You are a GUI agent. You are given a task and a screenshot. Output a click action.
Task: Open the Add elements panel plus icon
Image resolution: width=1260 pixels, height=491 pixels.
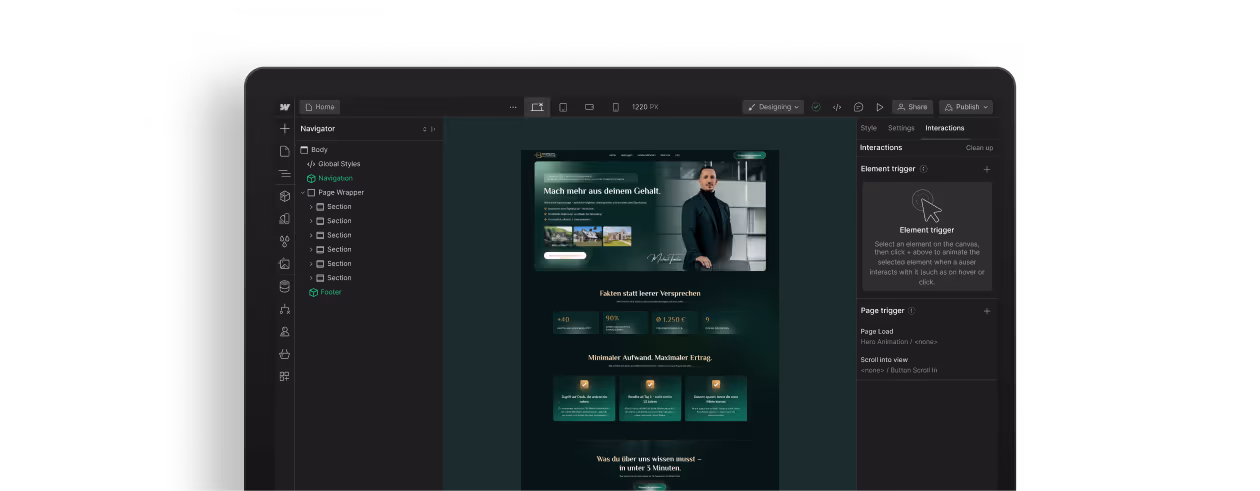[x=285, y=129]
